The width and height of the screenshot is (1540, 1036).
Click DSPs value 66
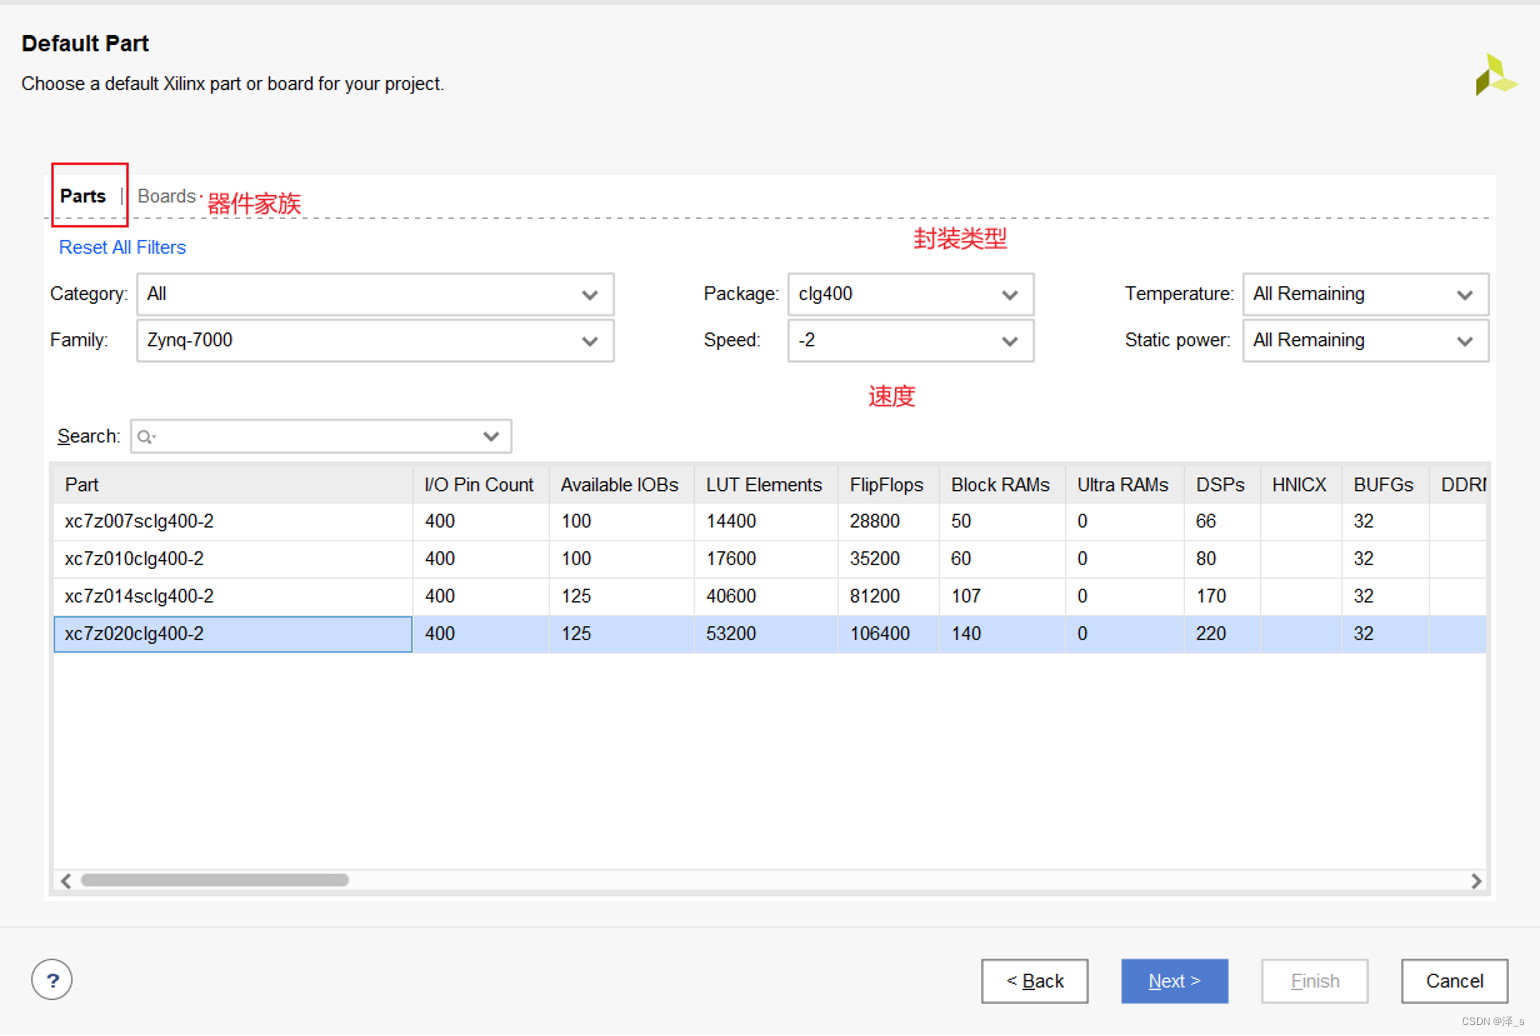pos(1206,522)
